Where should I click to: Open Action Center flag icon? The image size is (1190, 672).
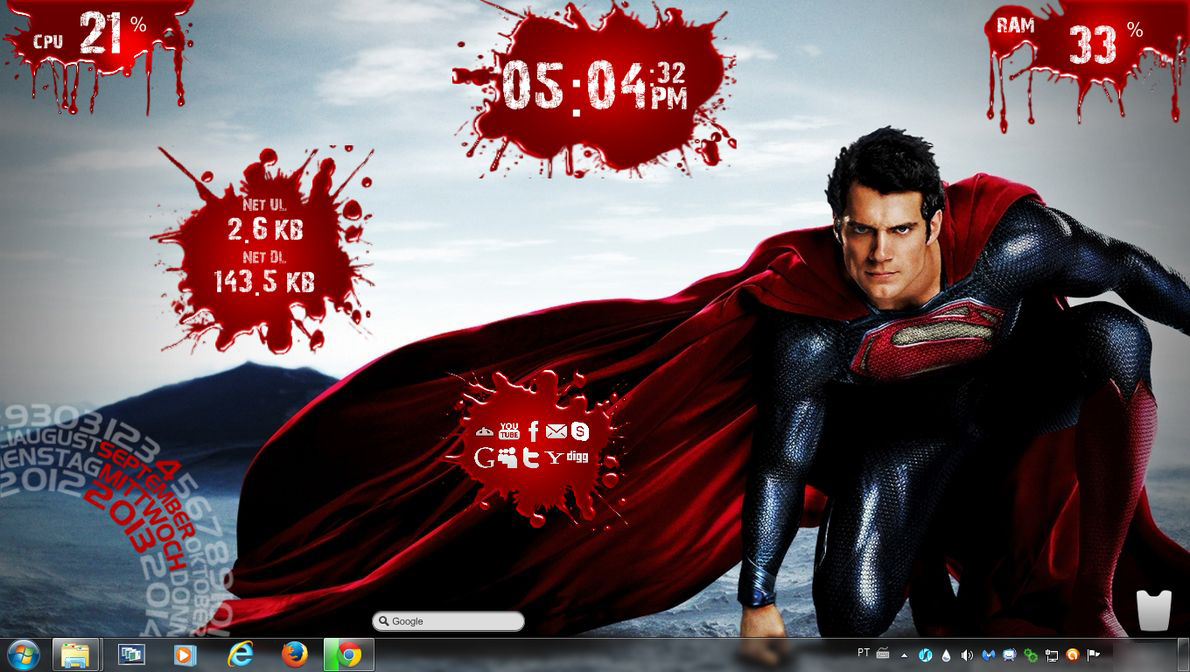tap(1094, 655)
